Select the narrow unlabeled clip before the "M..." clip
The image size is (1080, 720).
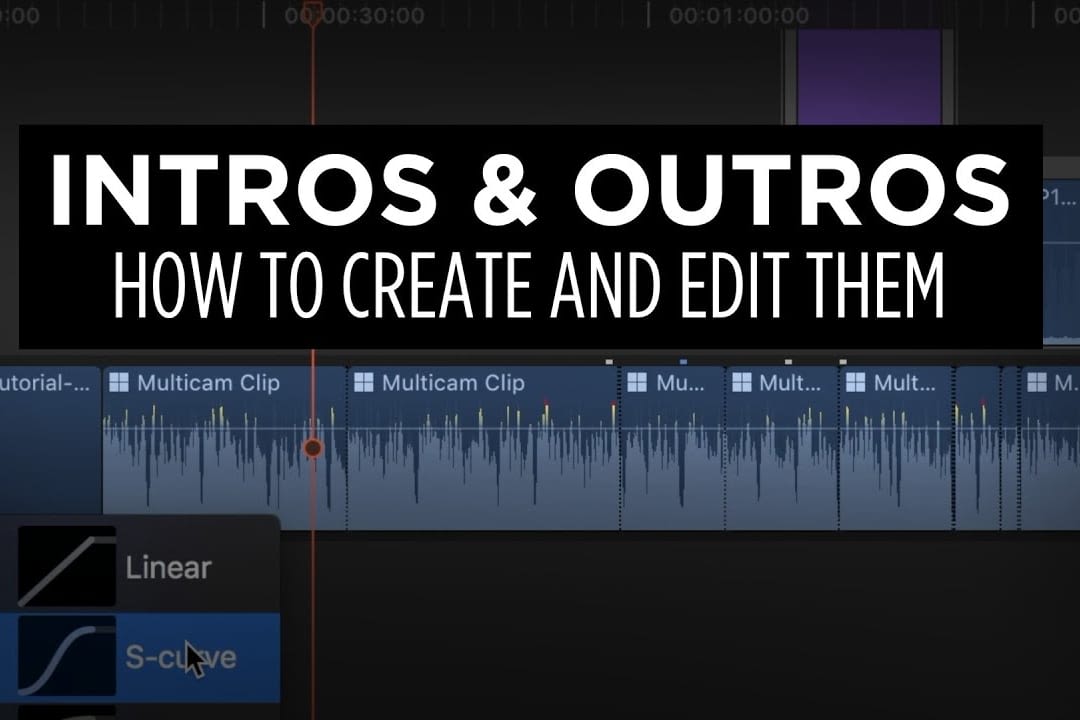tap(978, 450)
